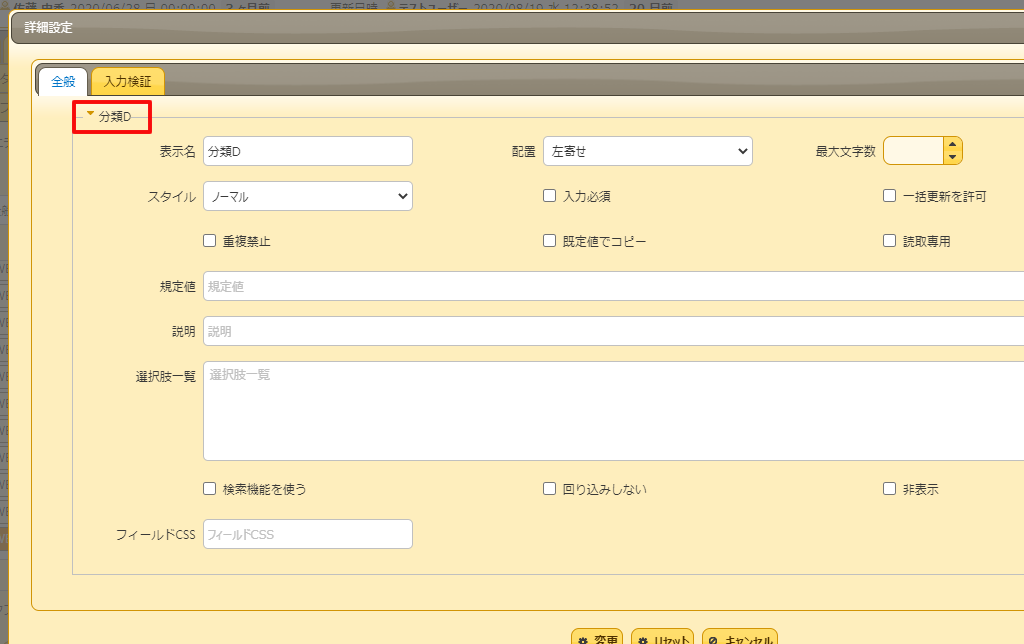The height and width of the screenshot is (644, 1024).
Task: Check the 既定値でコピー option
Action: 549,240
